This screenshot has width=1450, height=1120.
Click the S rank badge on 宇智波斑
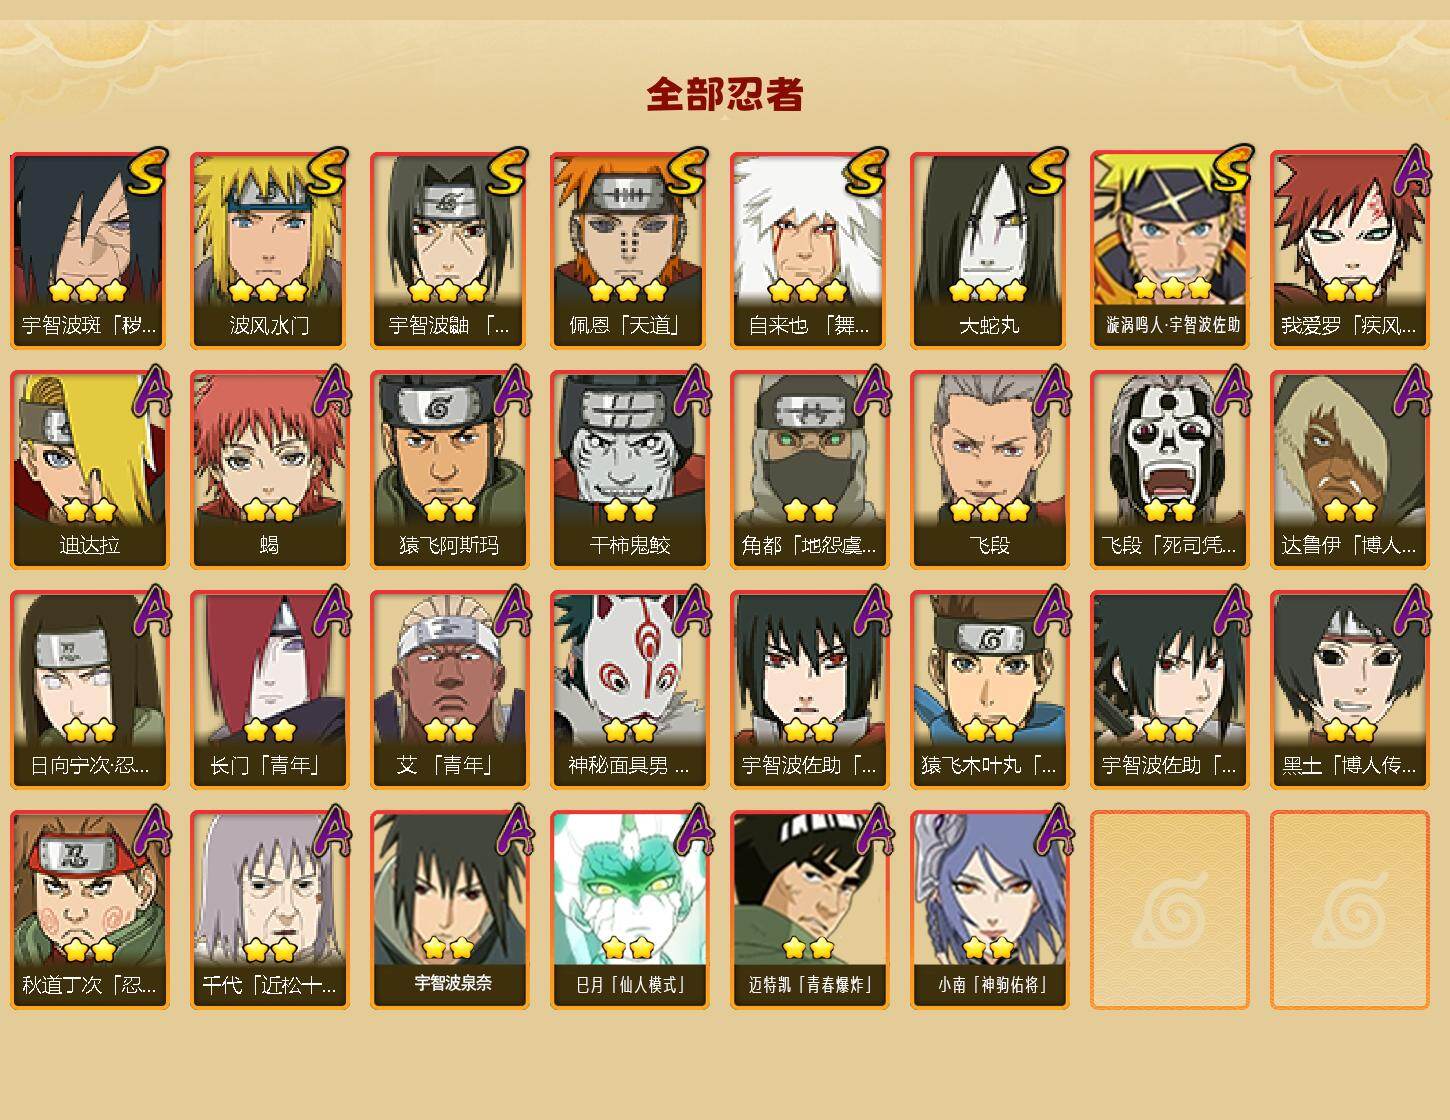pyautogui.click(x=148, y=172)
